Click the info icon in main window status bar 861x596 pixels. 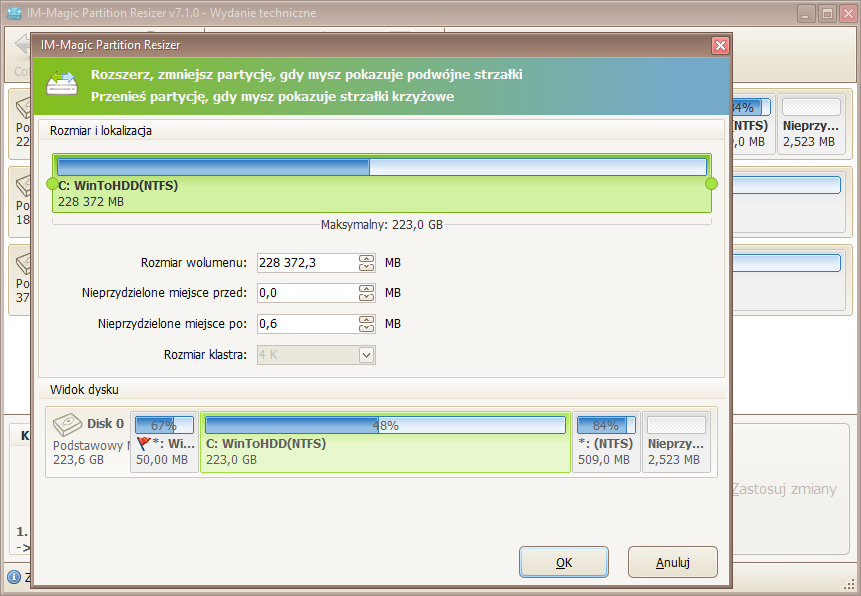click(x=14, y=577)
